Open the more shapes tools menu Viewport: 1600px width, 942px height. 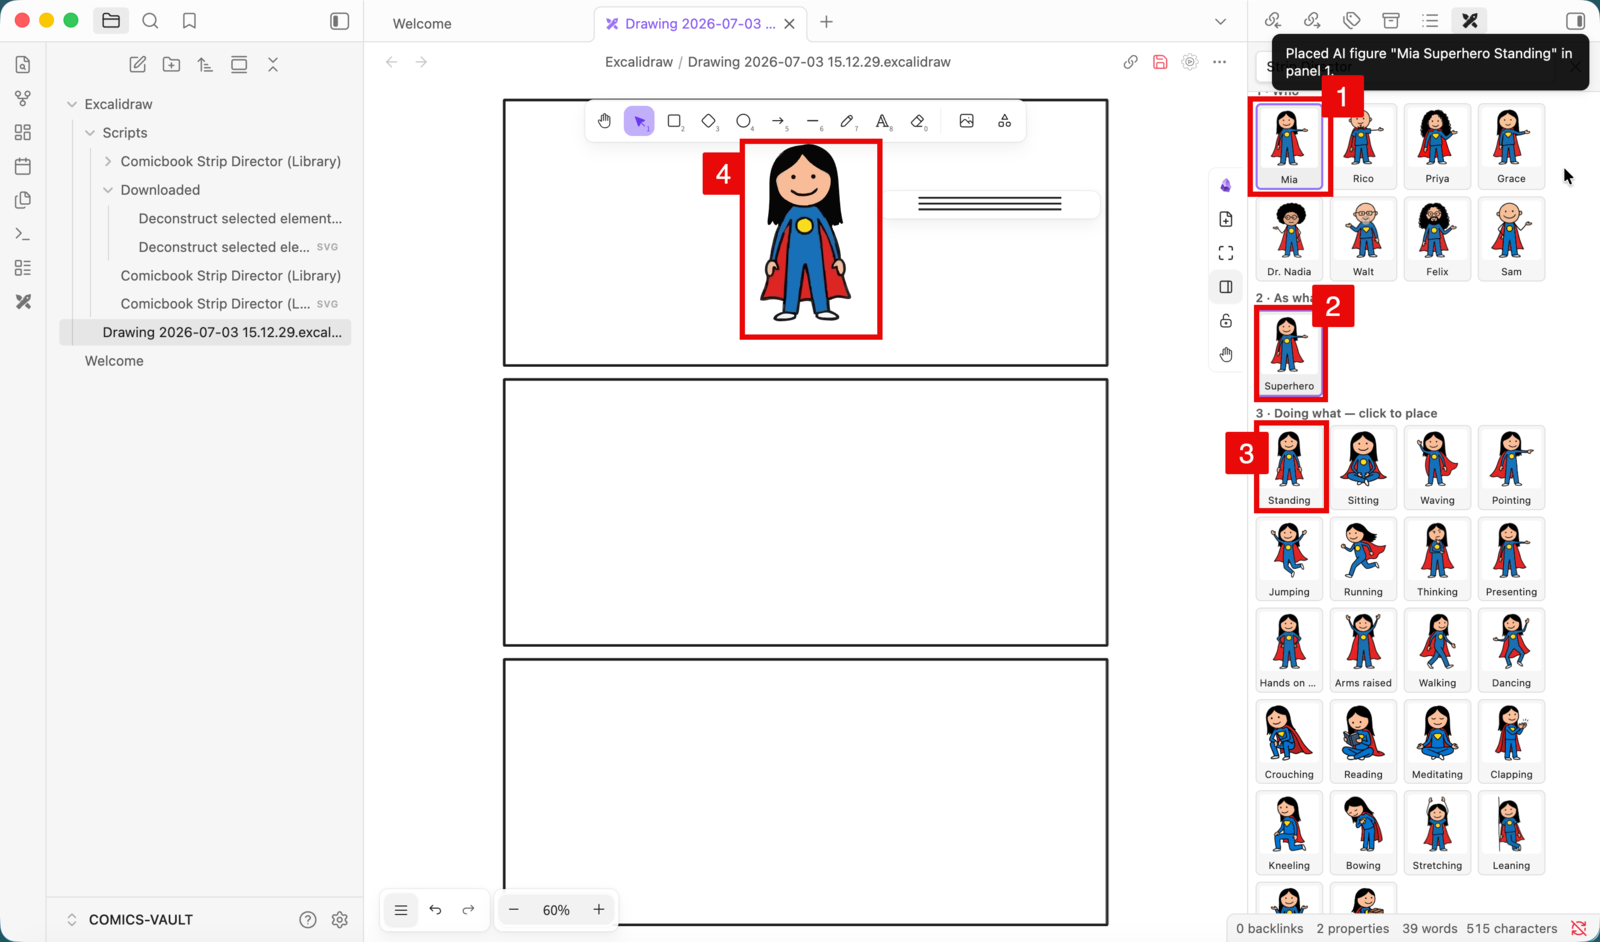tap(1004, 121)
